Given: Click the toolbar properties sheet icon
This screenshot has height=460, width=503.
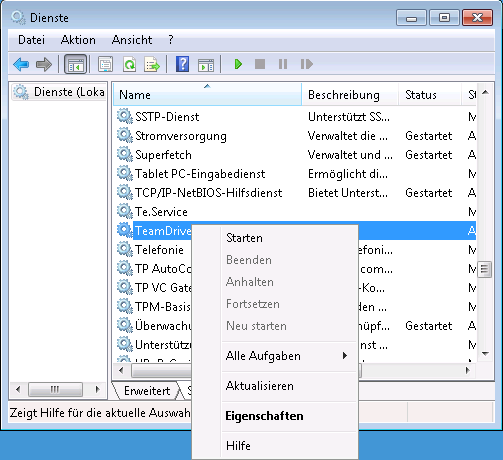Looking at the screenshot, I should pos(105,64).
